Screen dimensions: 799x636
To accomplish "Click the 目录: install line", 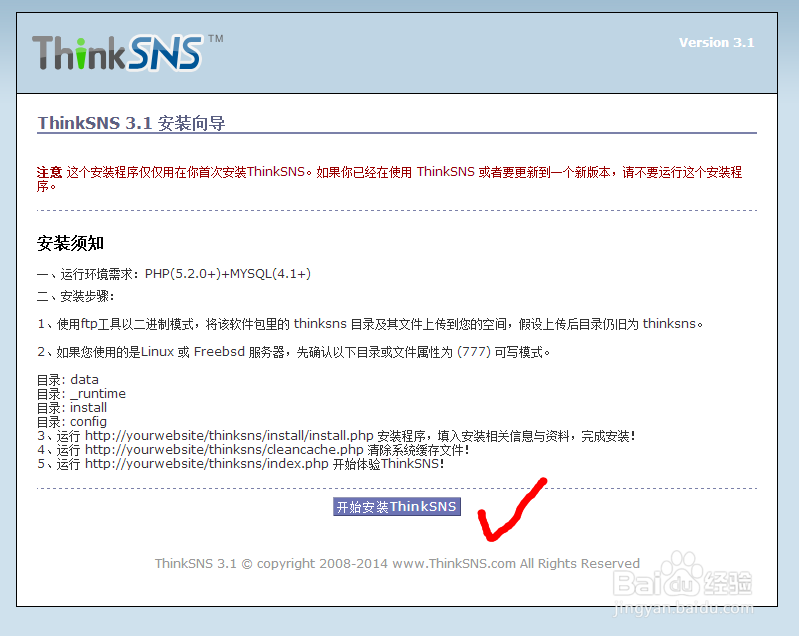I will (72, 408).
